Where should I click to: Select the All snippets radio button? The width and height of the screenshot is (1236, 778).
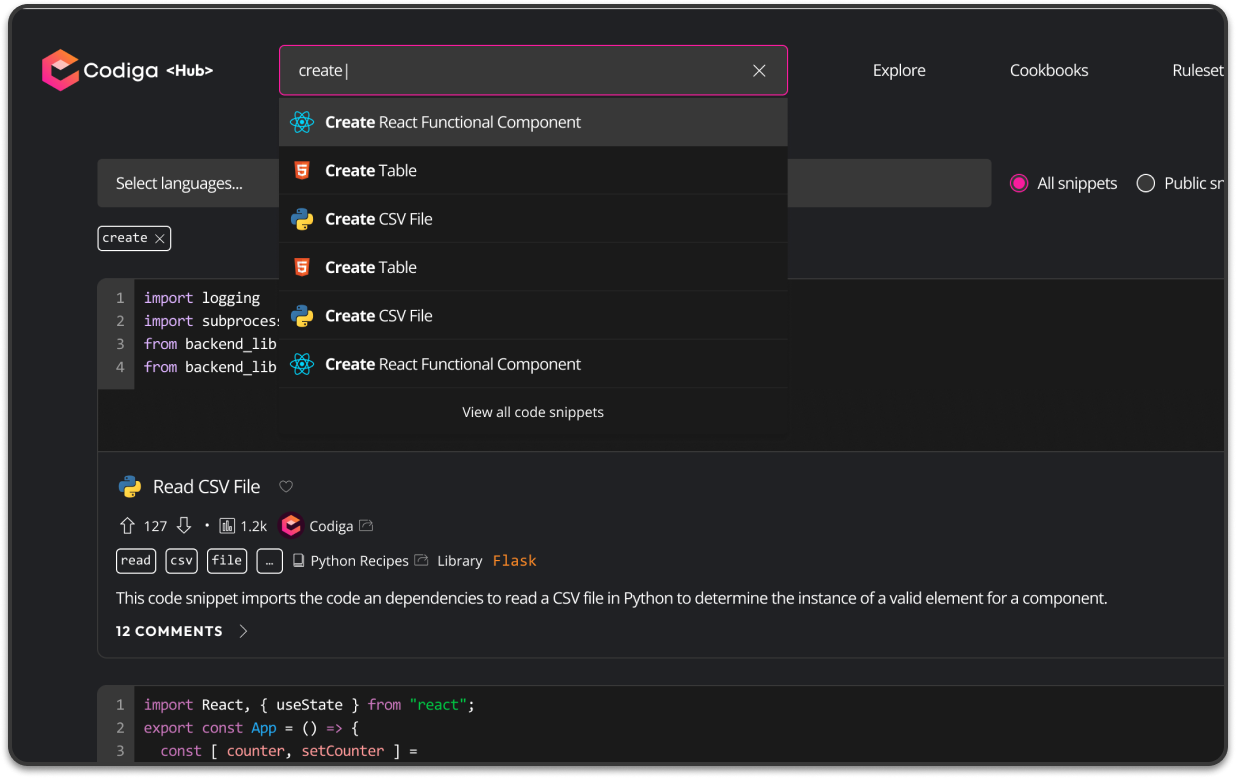(x=1019, y=183)
